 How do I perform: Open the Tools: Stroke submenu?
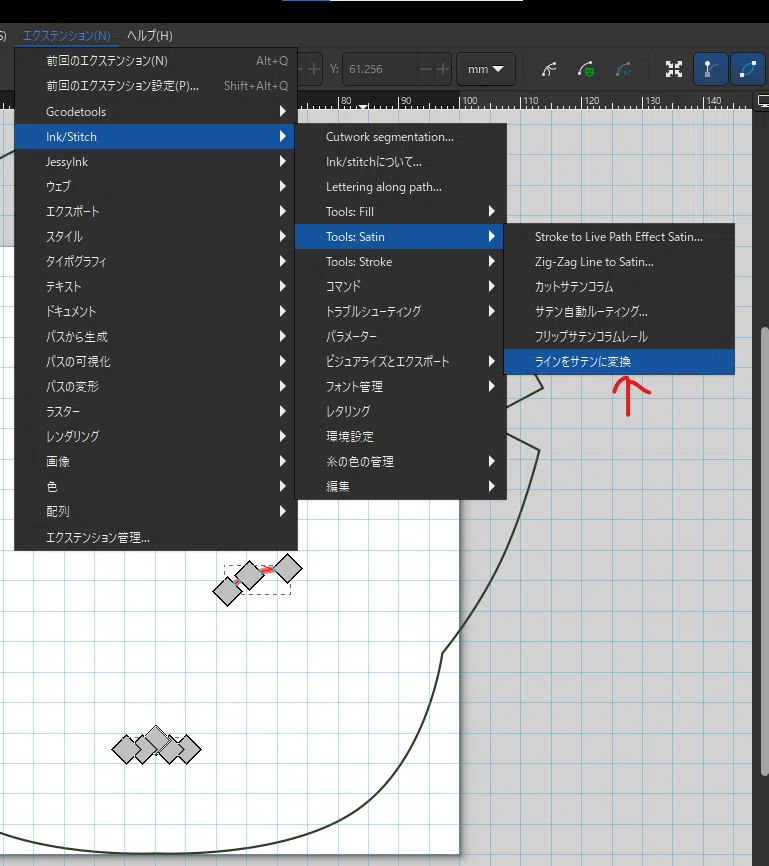tap(401, 262)
